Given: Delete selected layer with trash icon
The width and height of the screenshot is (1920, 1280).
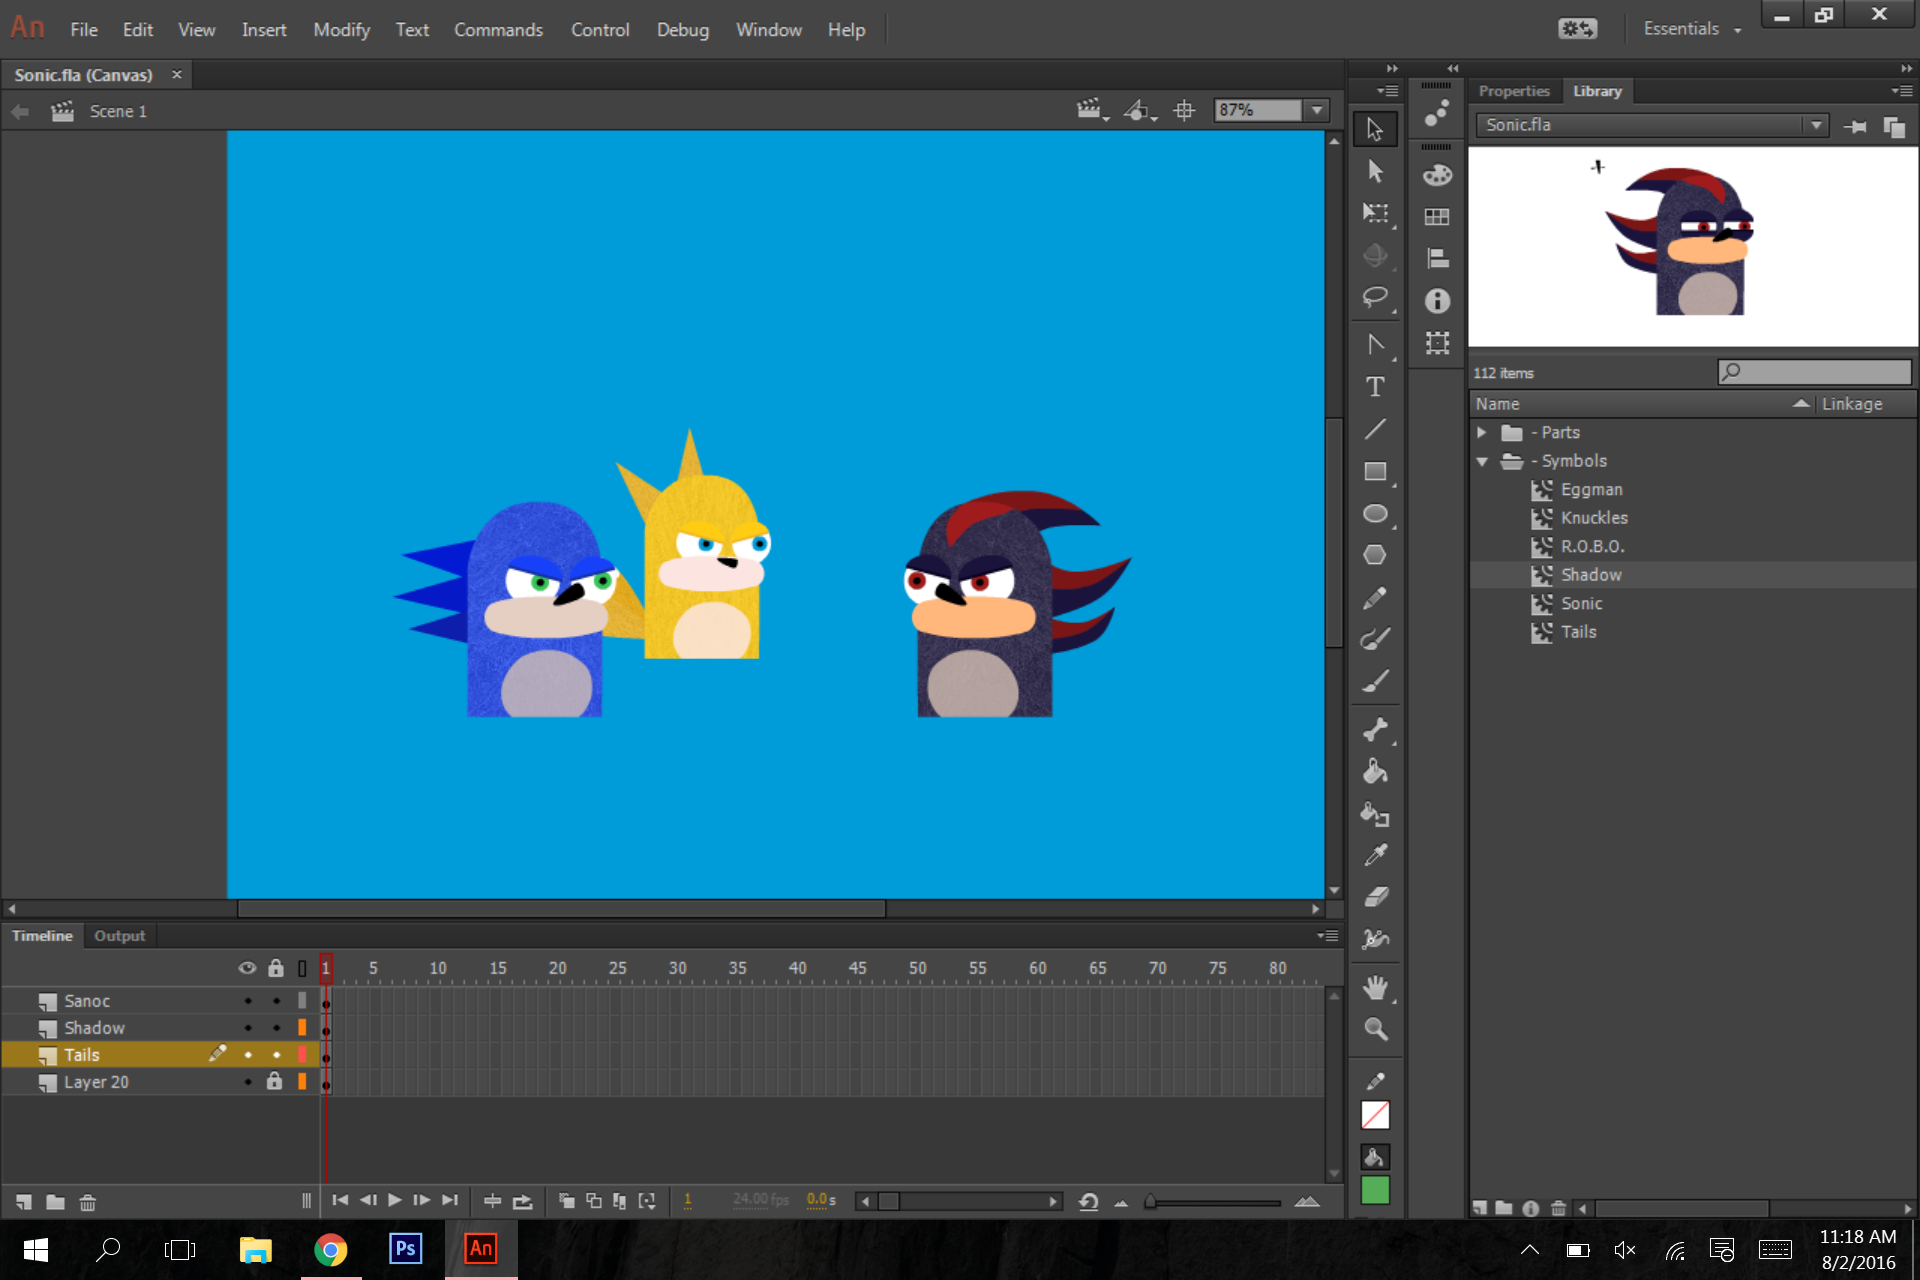Looking at the screenshot, I should [x=88, y=1202].
